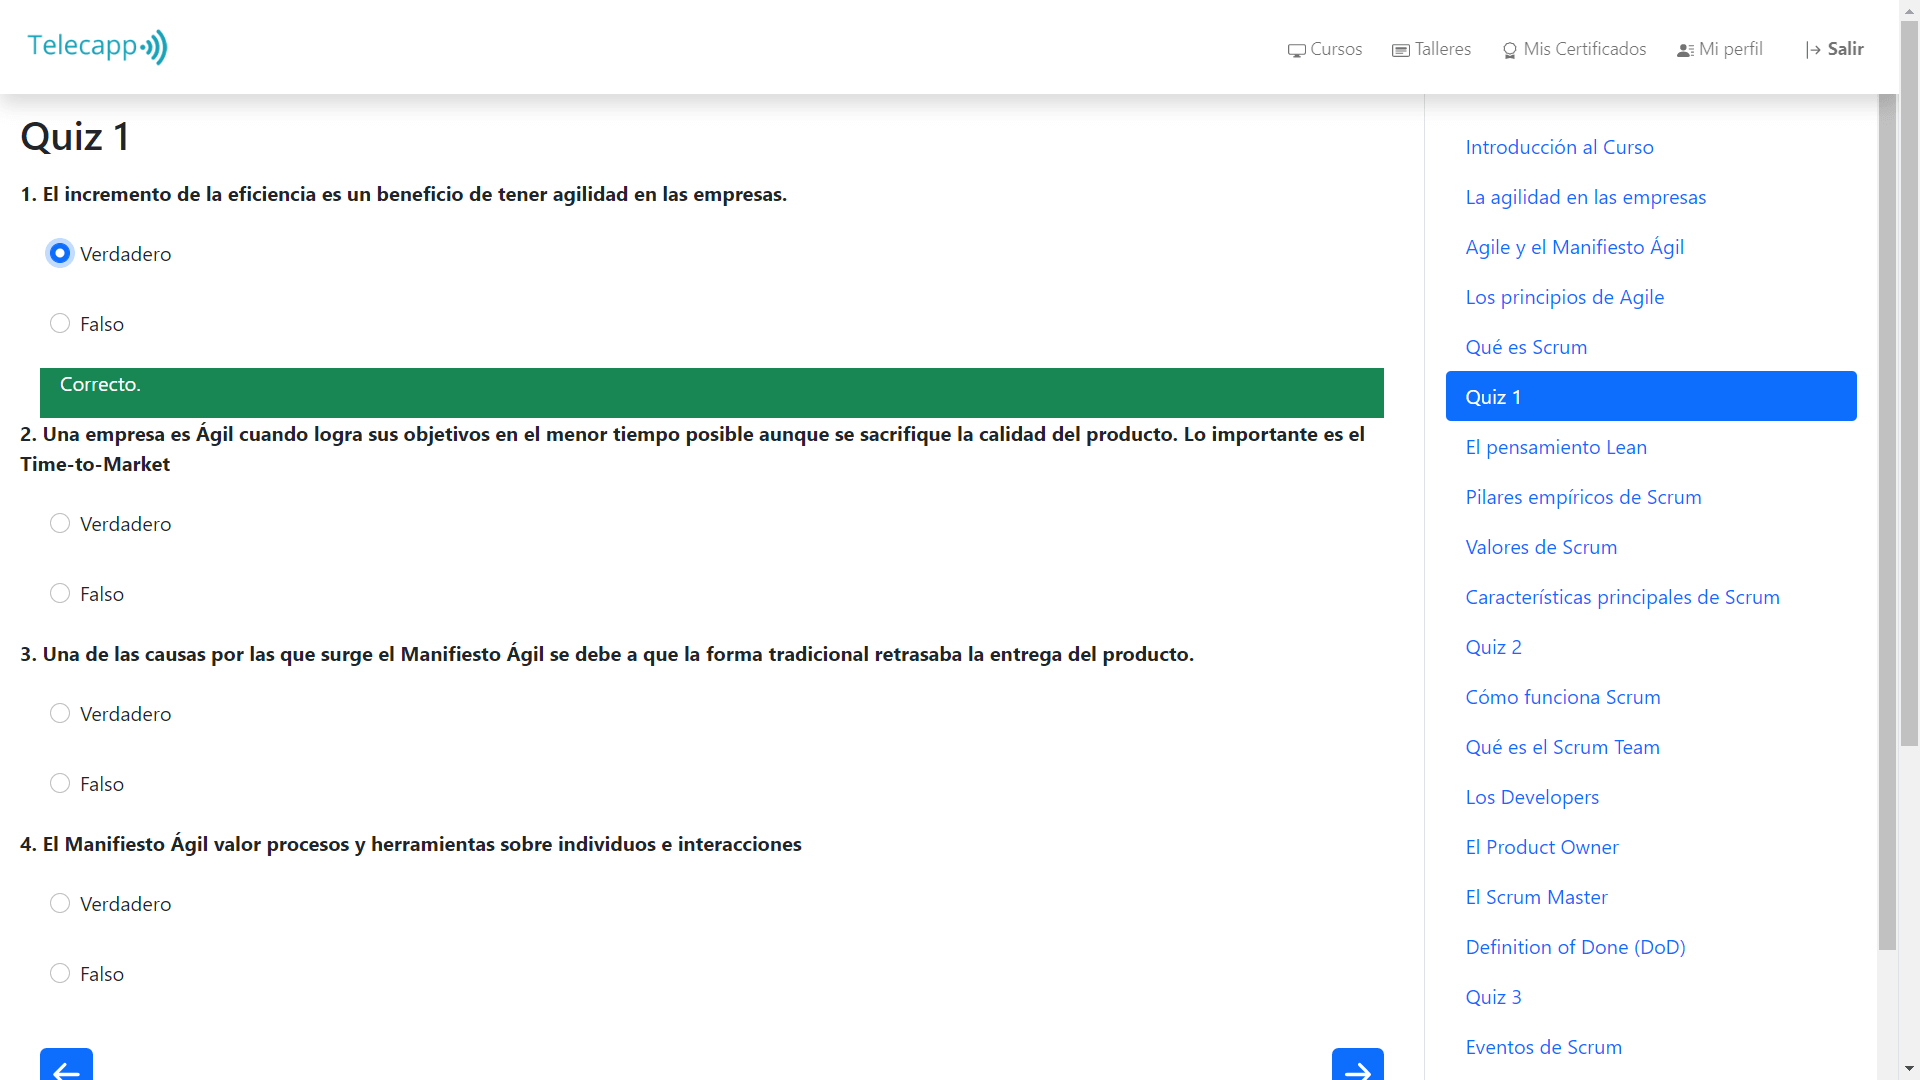Image resolution: width=1920 pixels, height=1080 pixels.
Task: Select Verdadero for question 3
Action: click(60, 713)
